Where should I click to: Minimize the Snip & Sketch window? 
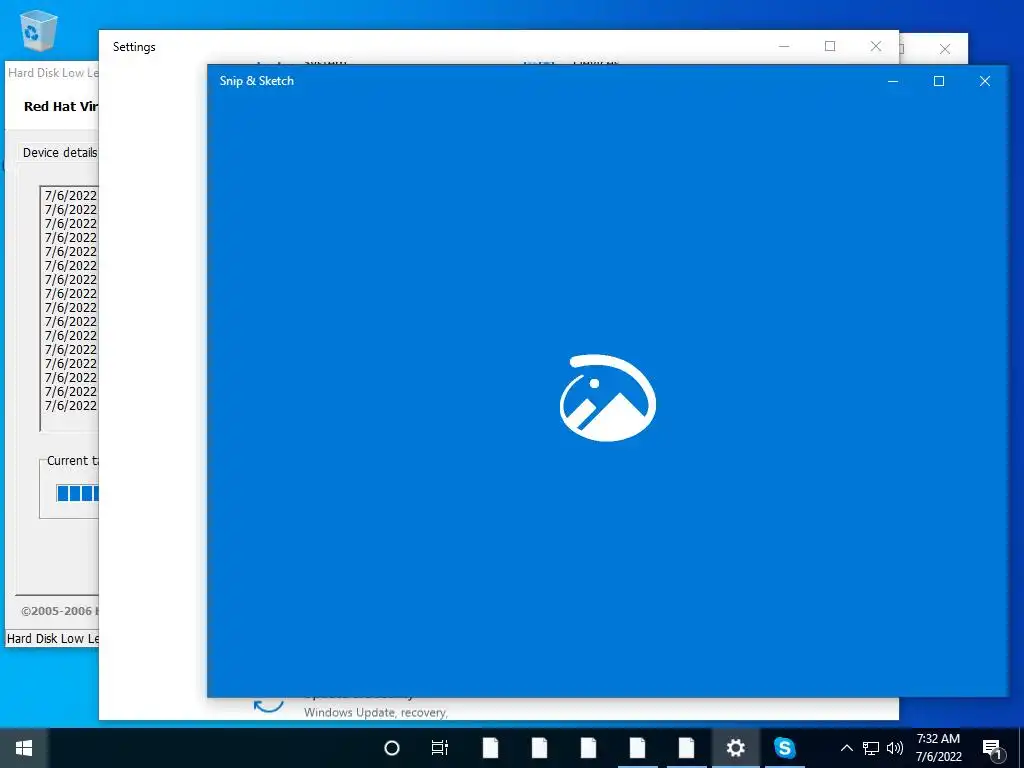(893, 81)
